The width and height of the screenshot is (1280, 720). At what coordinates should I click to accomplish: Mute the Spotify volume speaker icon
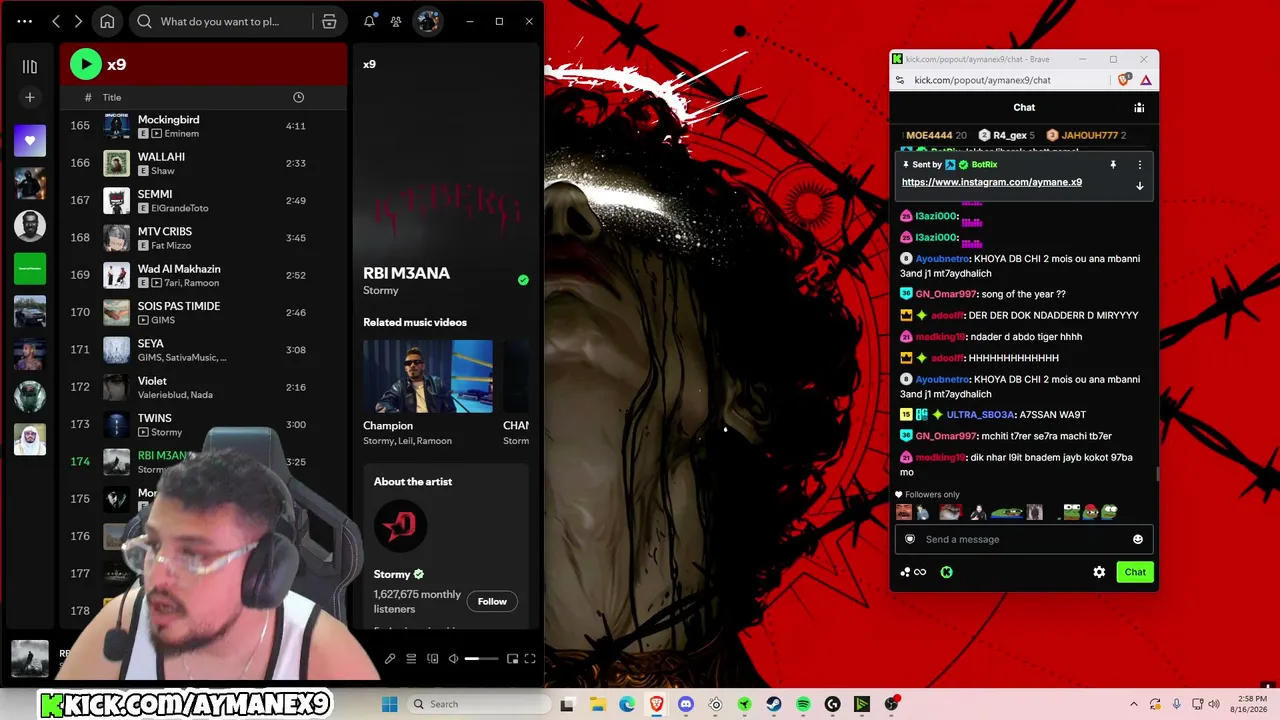tap(454, 659)
